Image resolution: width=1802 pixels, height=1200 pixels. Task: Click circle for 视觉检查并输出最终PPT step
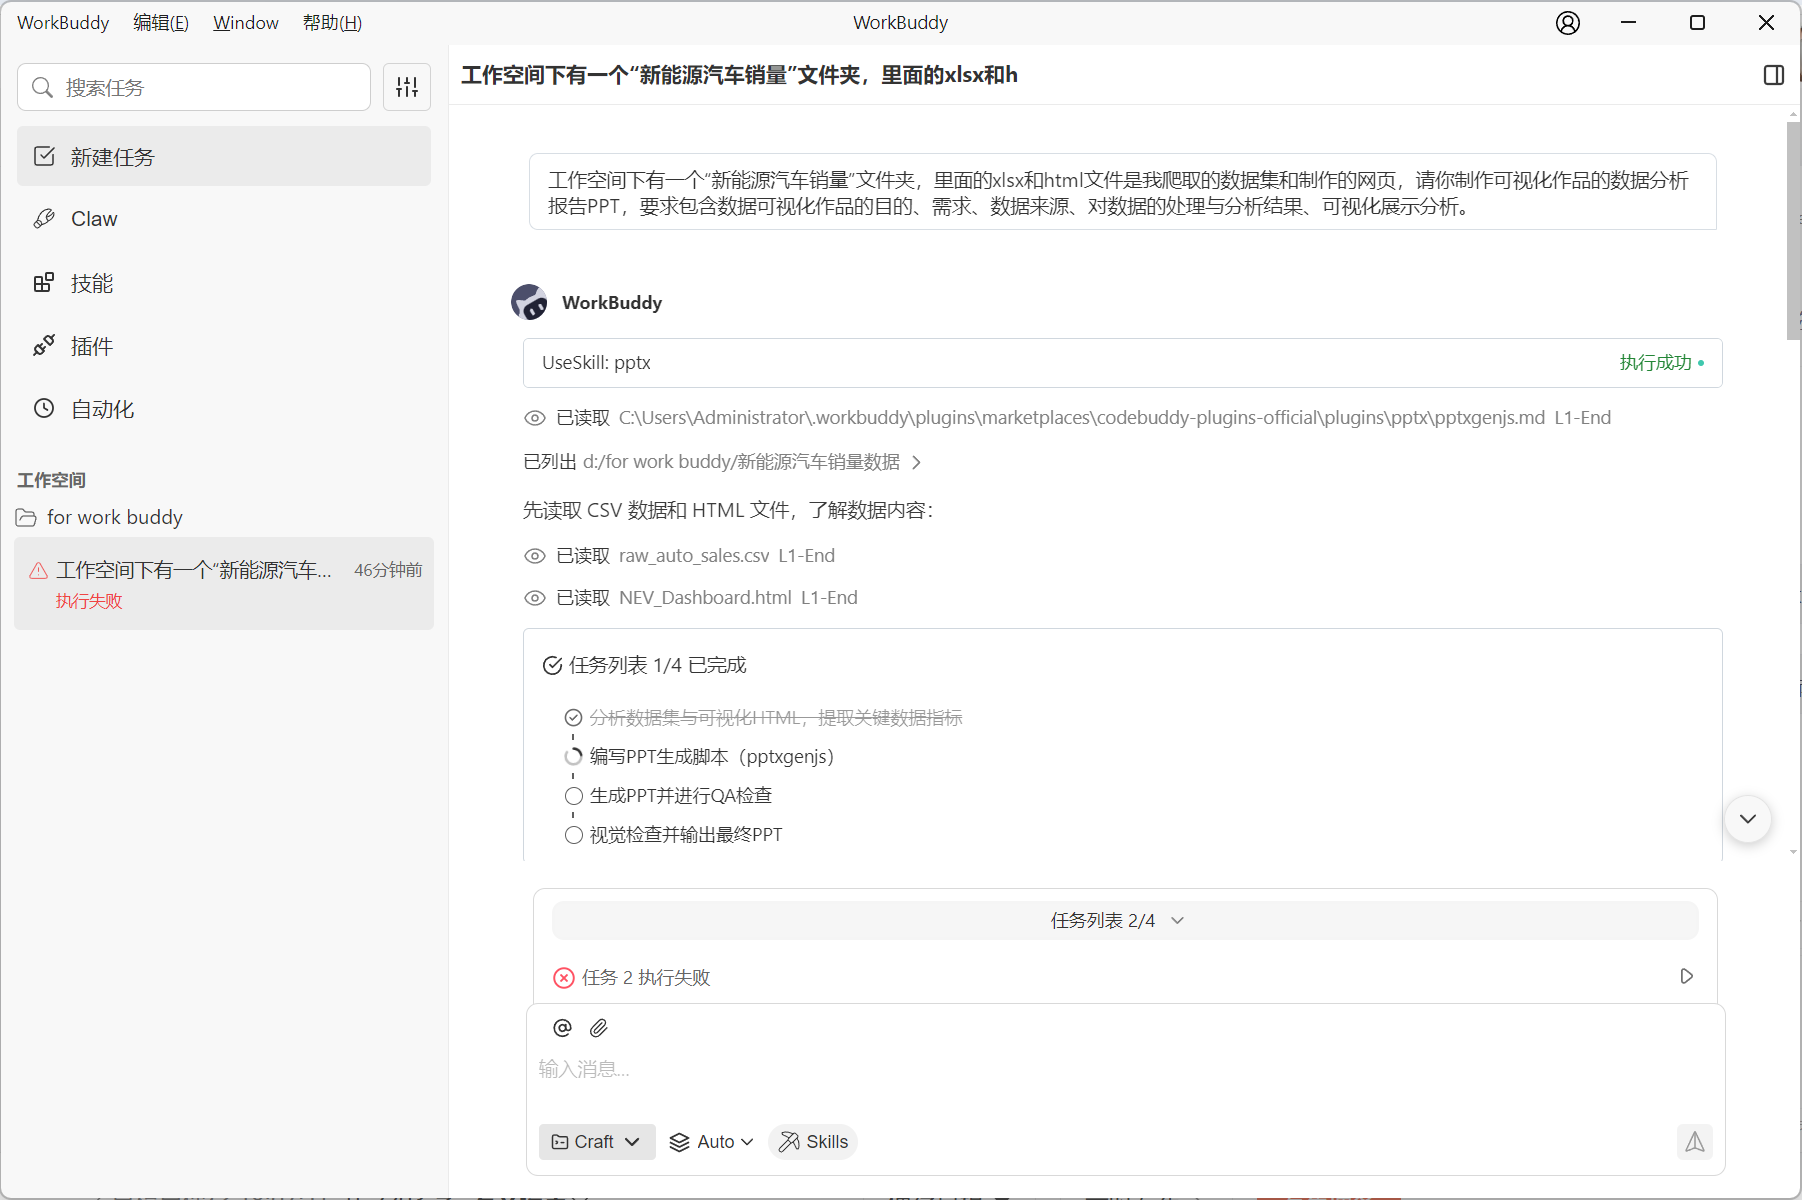click(573, 835)
